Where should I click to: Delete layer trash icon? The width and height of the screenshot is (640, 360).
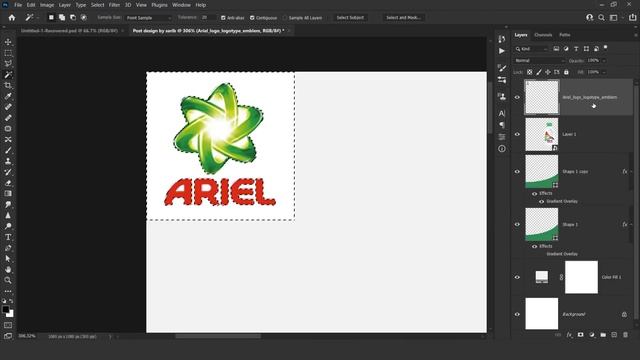(625, 335)
